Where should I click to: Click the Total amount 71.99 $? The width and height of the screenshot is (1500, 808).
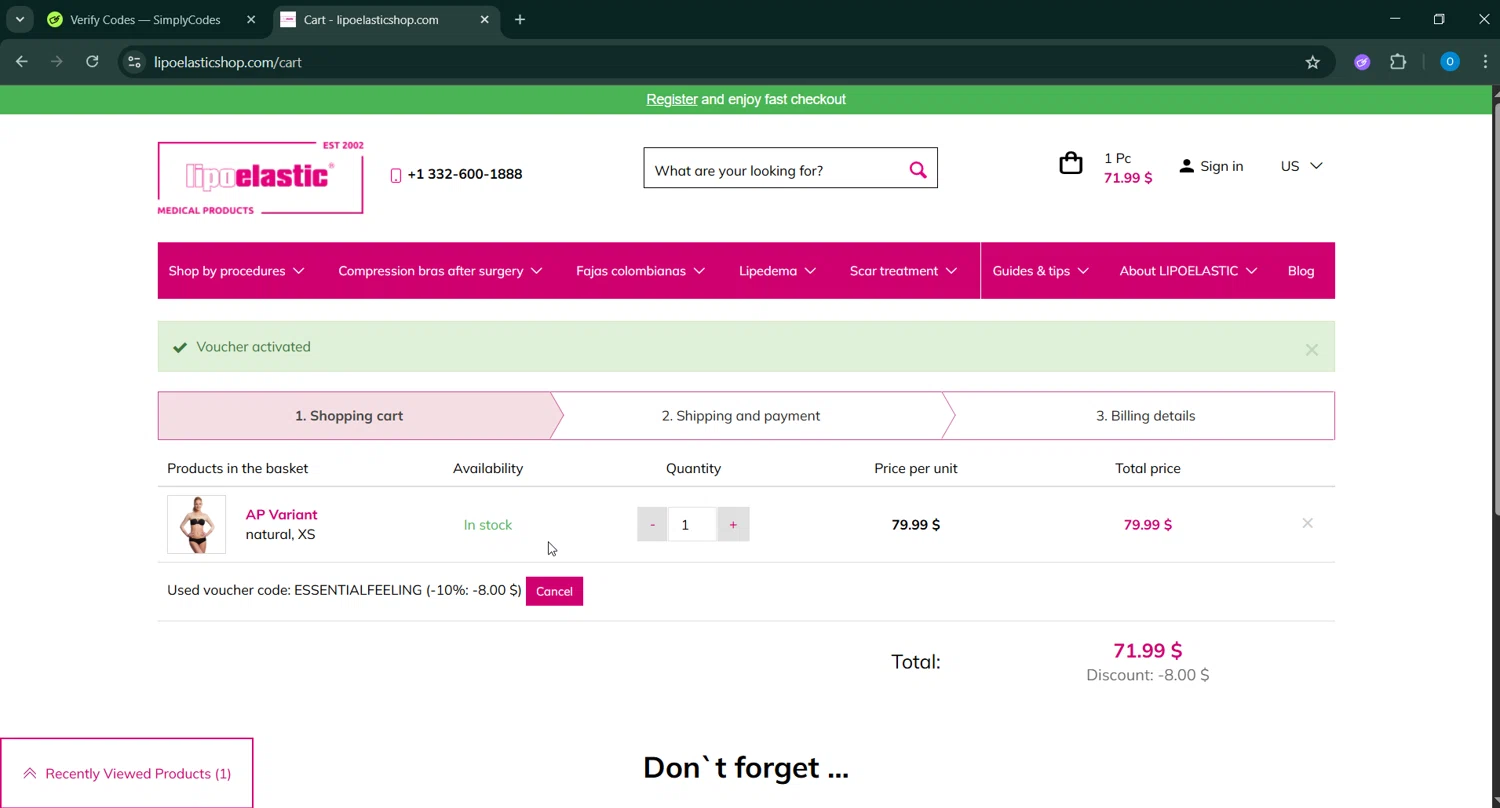coord(1148,650)
